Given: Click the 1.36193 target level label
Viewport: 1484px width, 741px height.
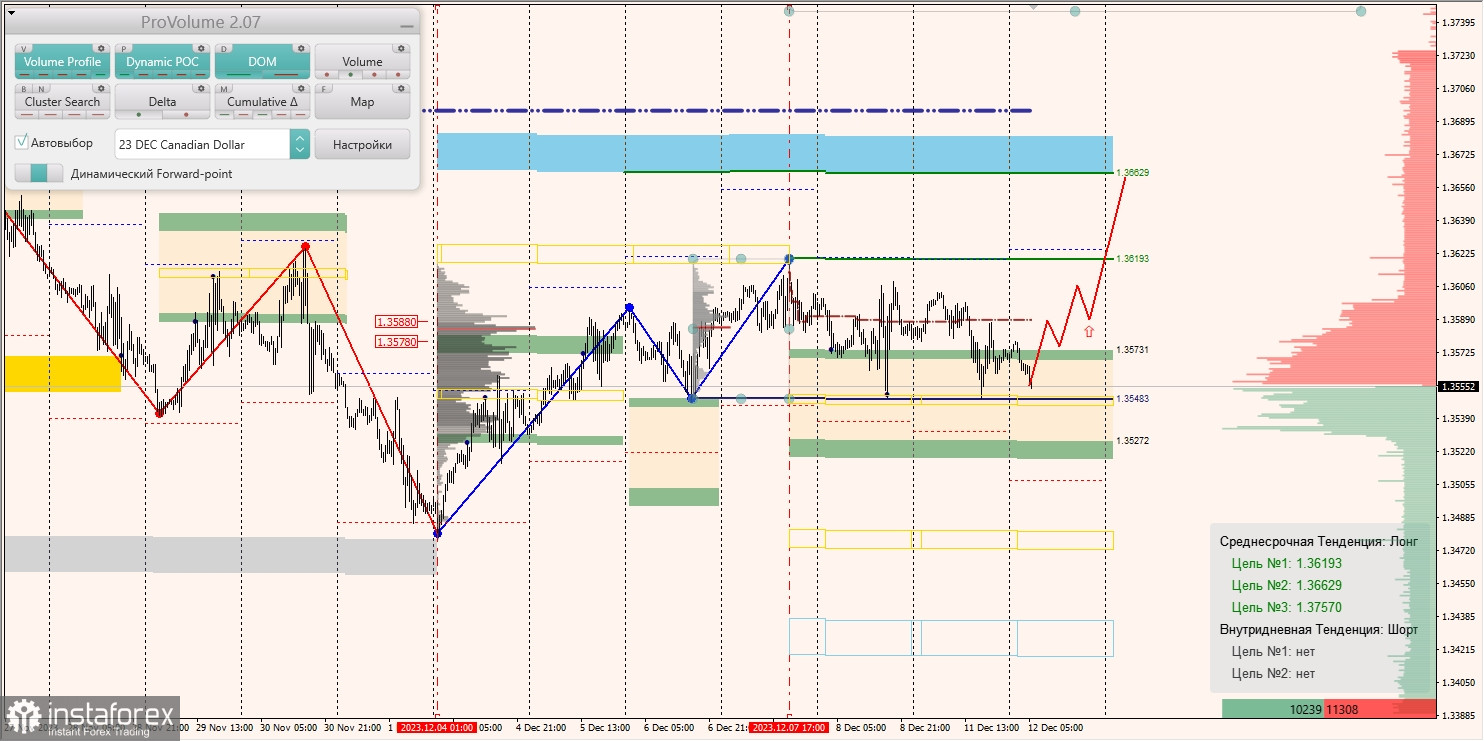Looking at the screenshot, I should point(1133,259).
